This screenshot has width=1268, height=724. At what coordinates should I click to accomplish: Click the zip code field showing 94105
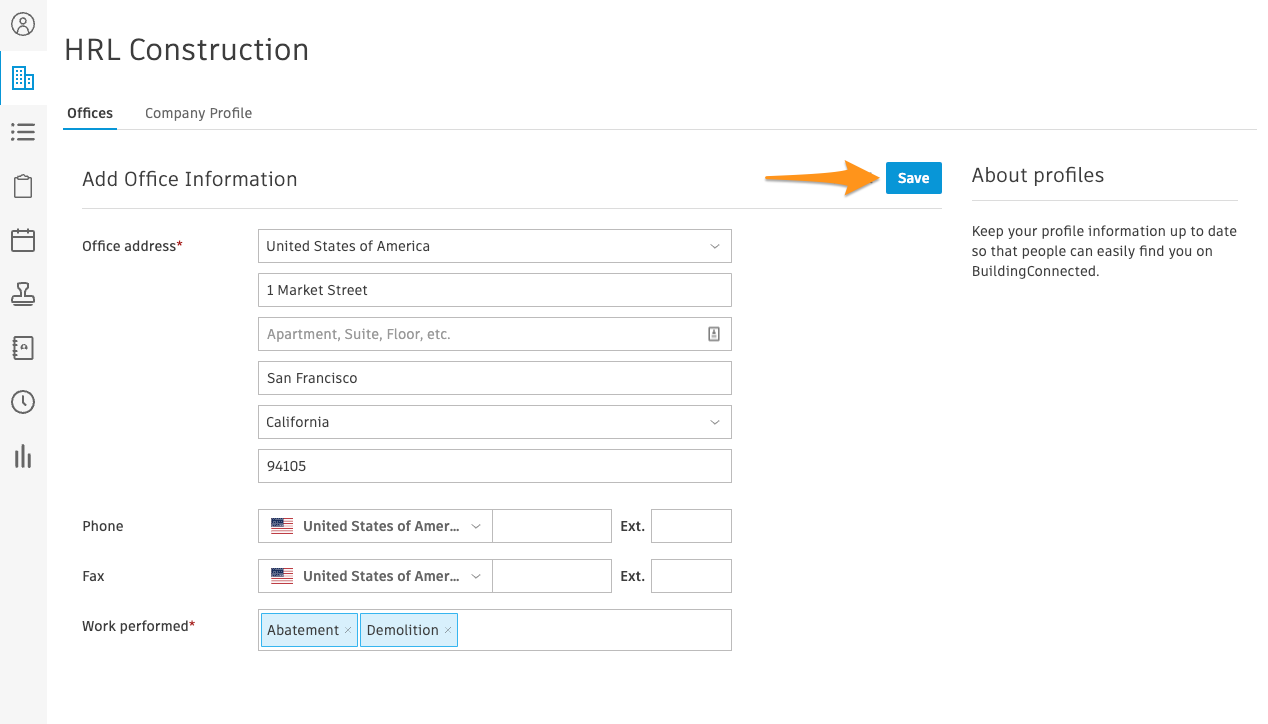pos(495,466)
